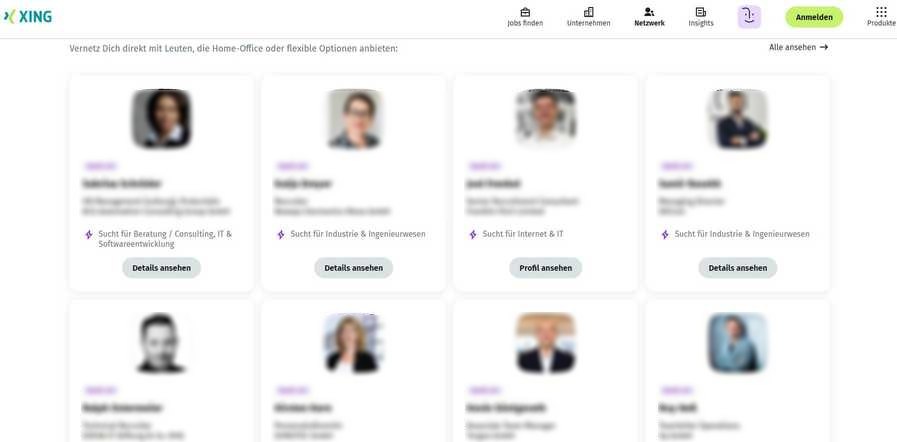
Task: Click lightning icon beside Beratung / Consulting text
Action: pyautogui.click(x=89, y=234)
